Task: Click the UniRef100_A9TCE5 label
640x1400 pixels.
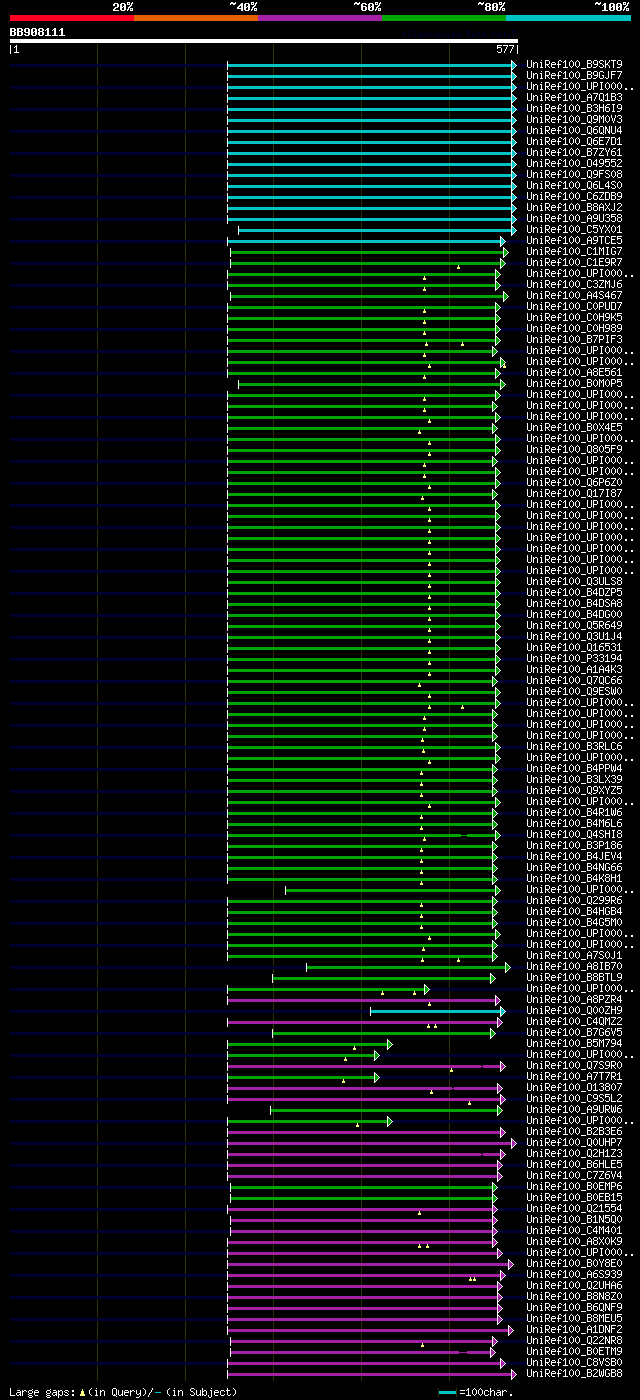Action: coord(574,240)
